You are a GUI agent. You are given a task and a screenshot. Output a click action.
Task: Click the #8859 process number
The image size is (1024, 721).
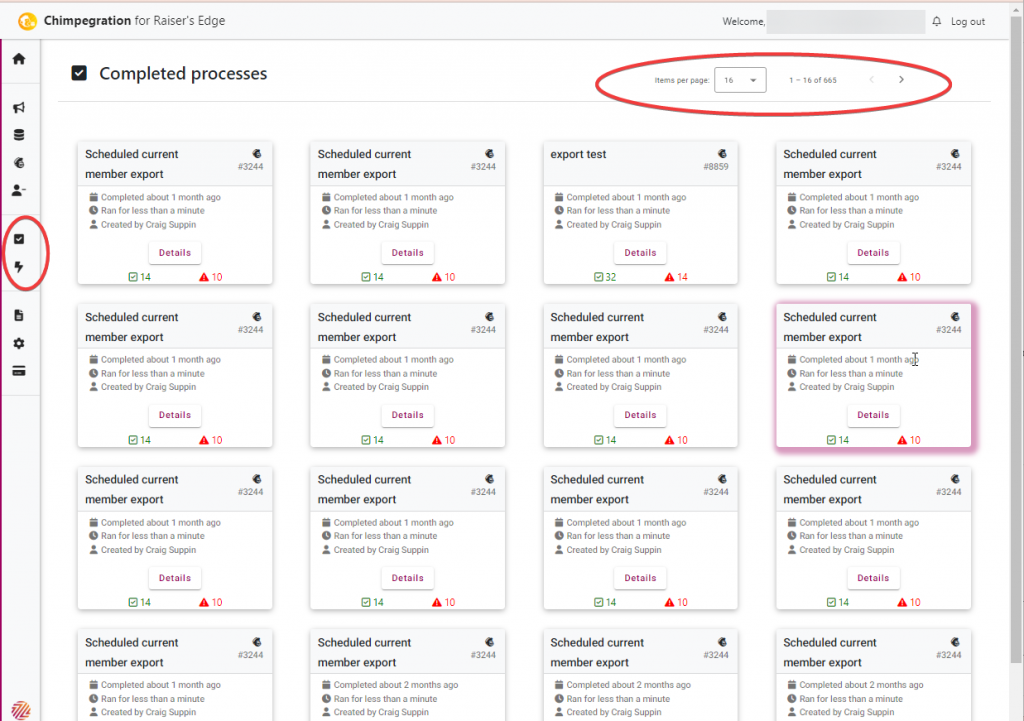point(716,167)
